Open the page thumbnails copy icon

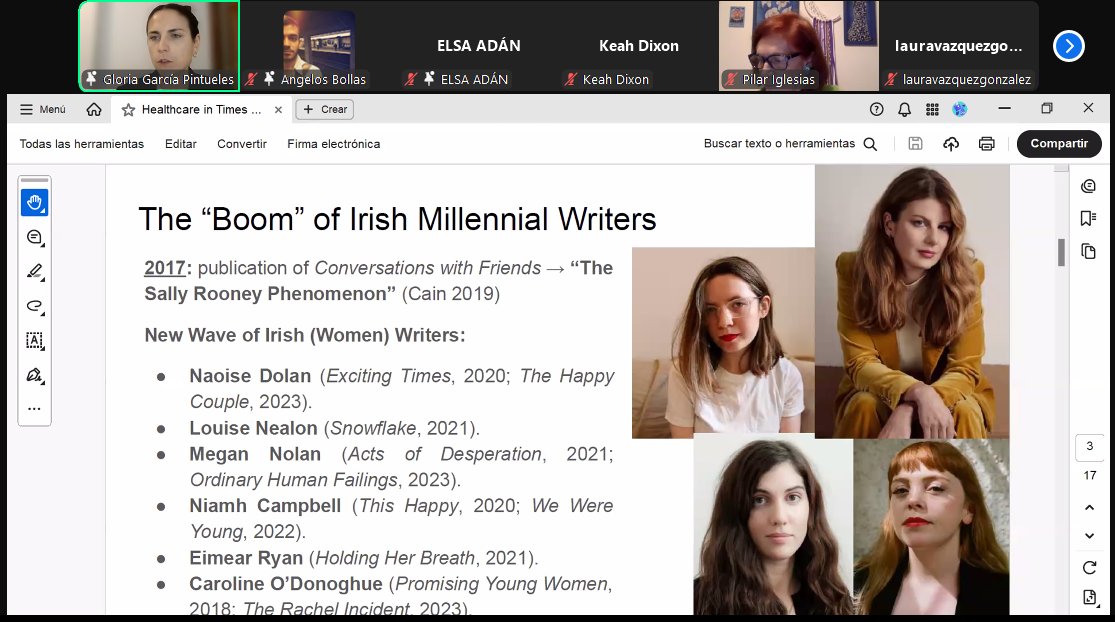[x=1088, y=251]
